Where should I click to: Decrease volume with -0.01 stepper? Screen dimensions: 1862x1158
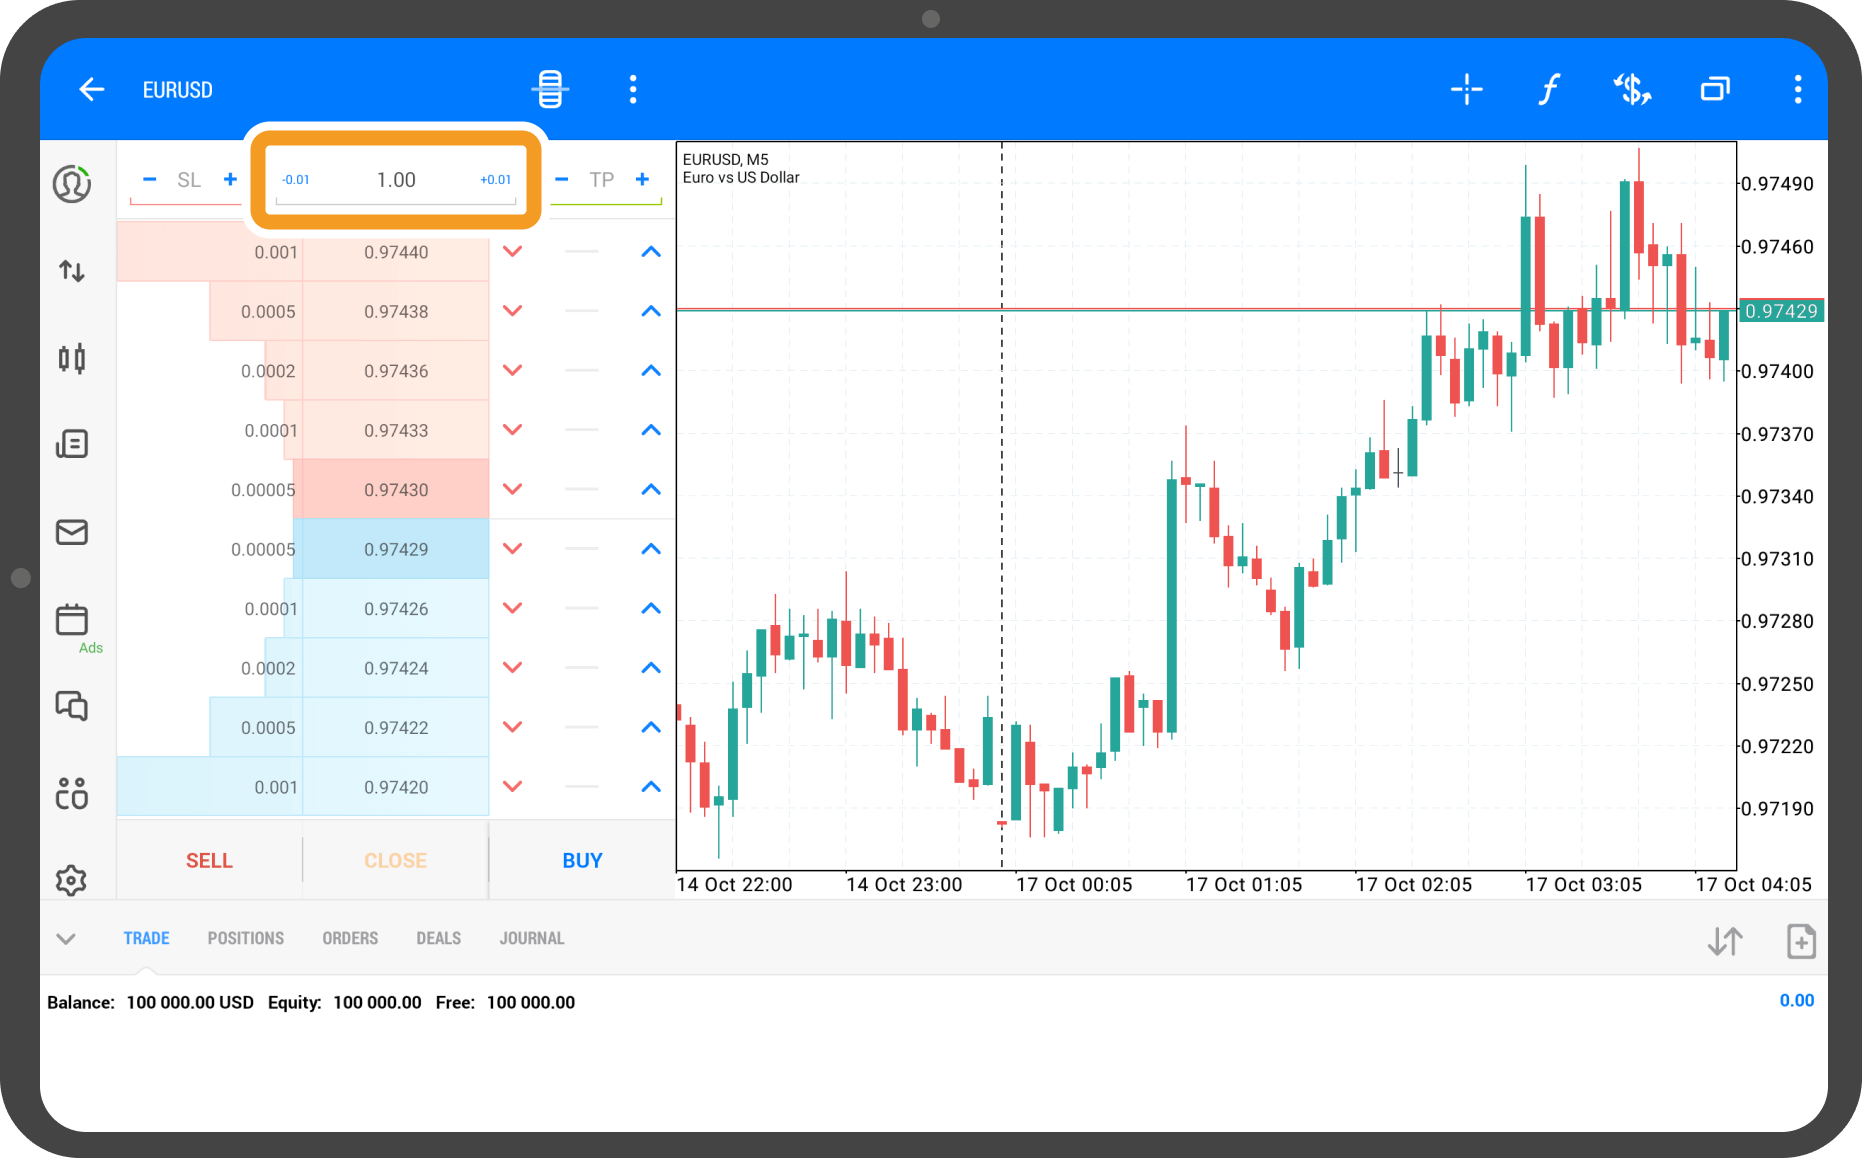pos(296,180)
